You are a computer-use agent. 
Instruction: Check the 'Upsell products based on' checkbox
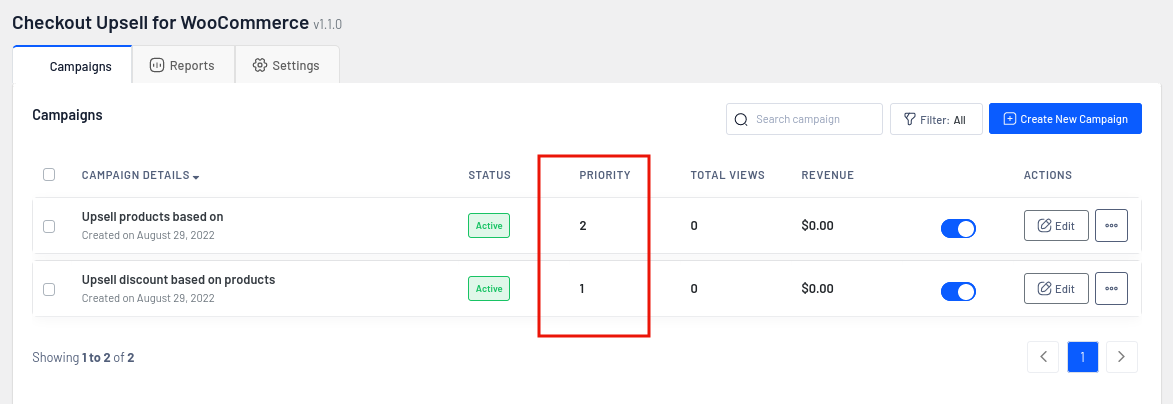point(49,226)
